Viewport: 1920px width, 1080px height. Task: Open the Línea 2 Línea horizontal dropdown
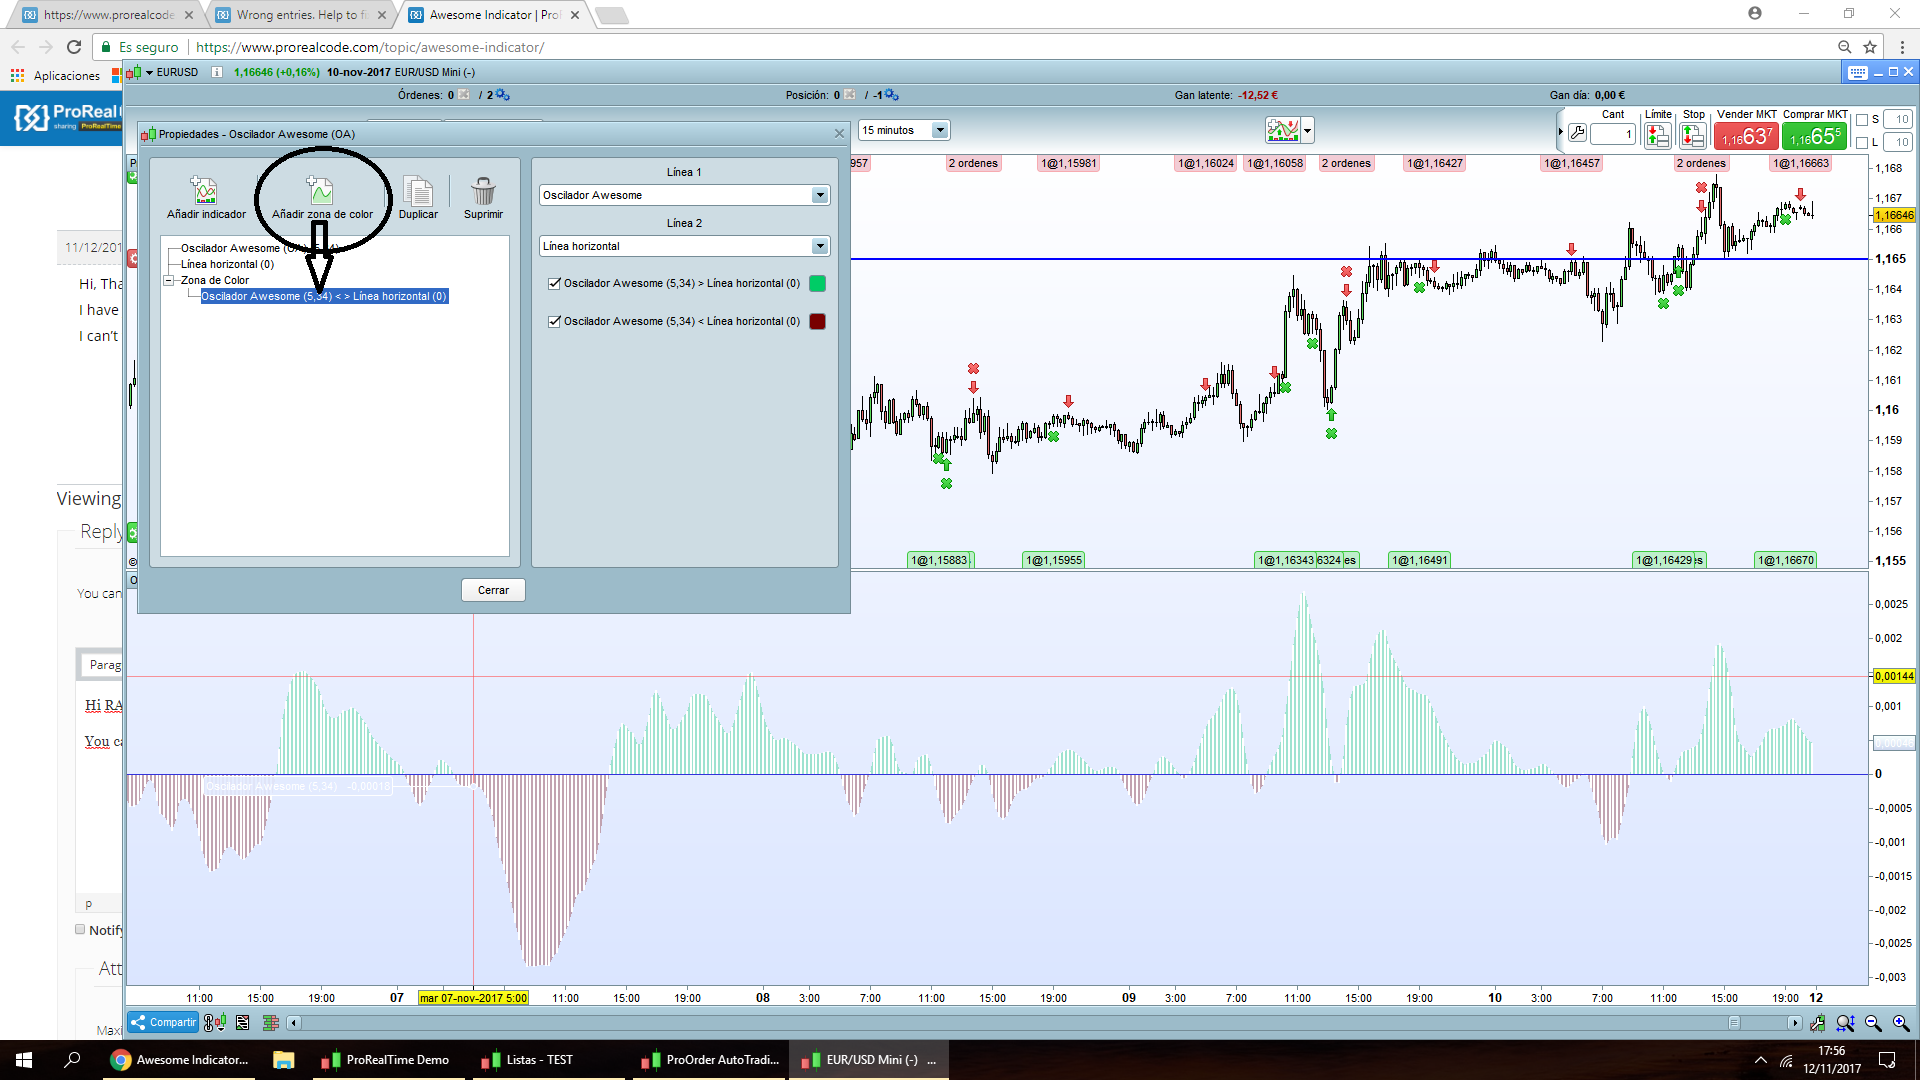tap(820, 246)
